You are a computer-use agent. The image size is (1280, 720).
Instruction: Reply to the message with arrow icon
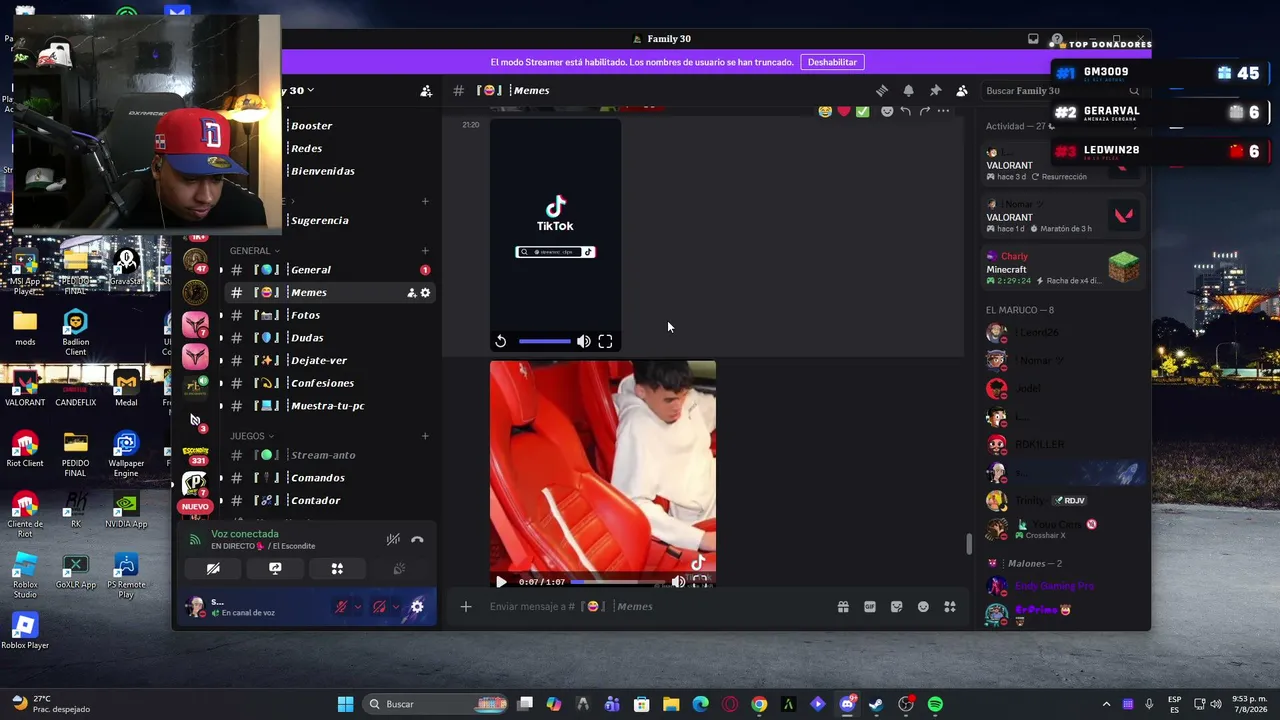click(x=905, y=111)
